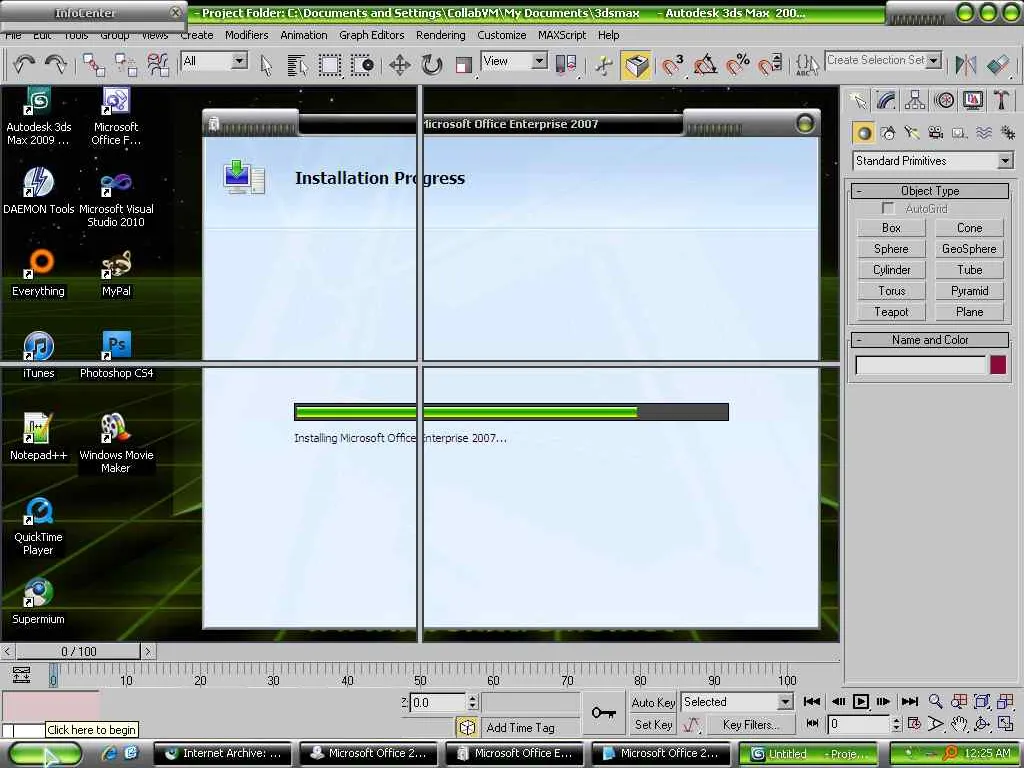Select the Helpers category icon
Image resolution: width=1024 pixels, height=768 pixels.
pyautogui.click(x=959, y=133)
